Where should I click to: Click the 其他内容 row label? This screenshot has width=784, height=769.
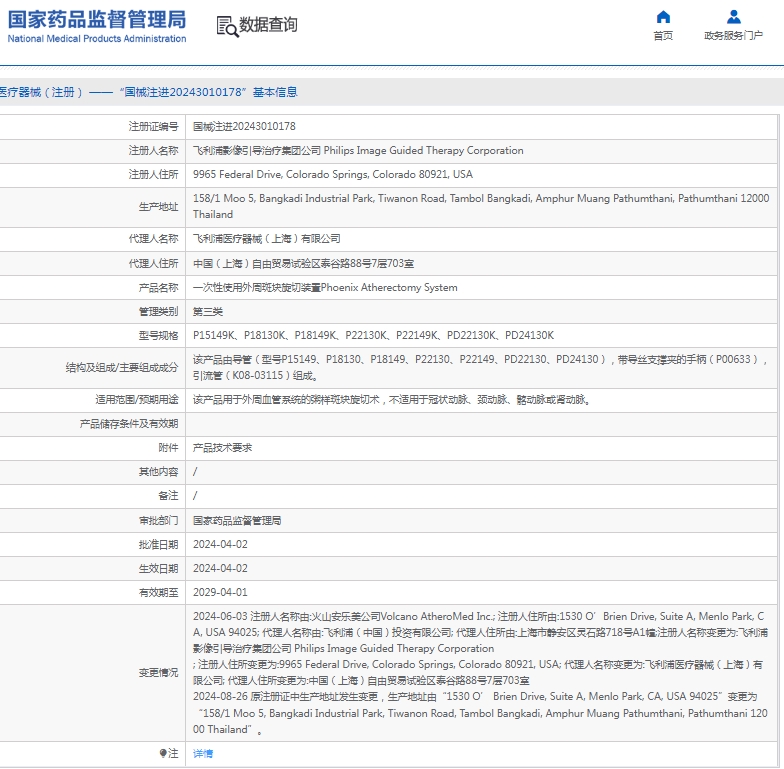[x=158, y=472]
